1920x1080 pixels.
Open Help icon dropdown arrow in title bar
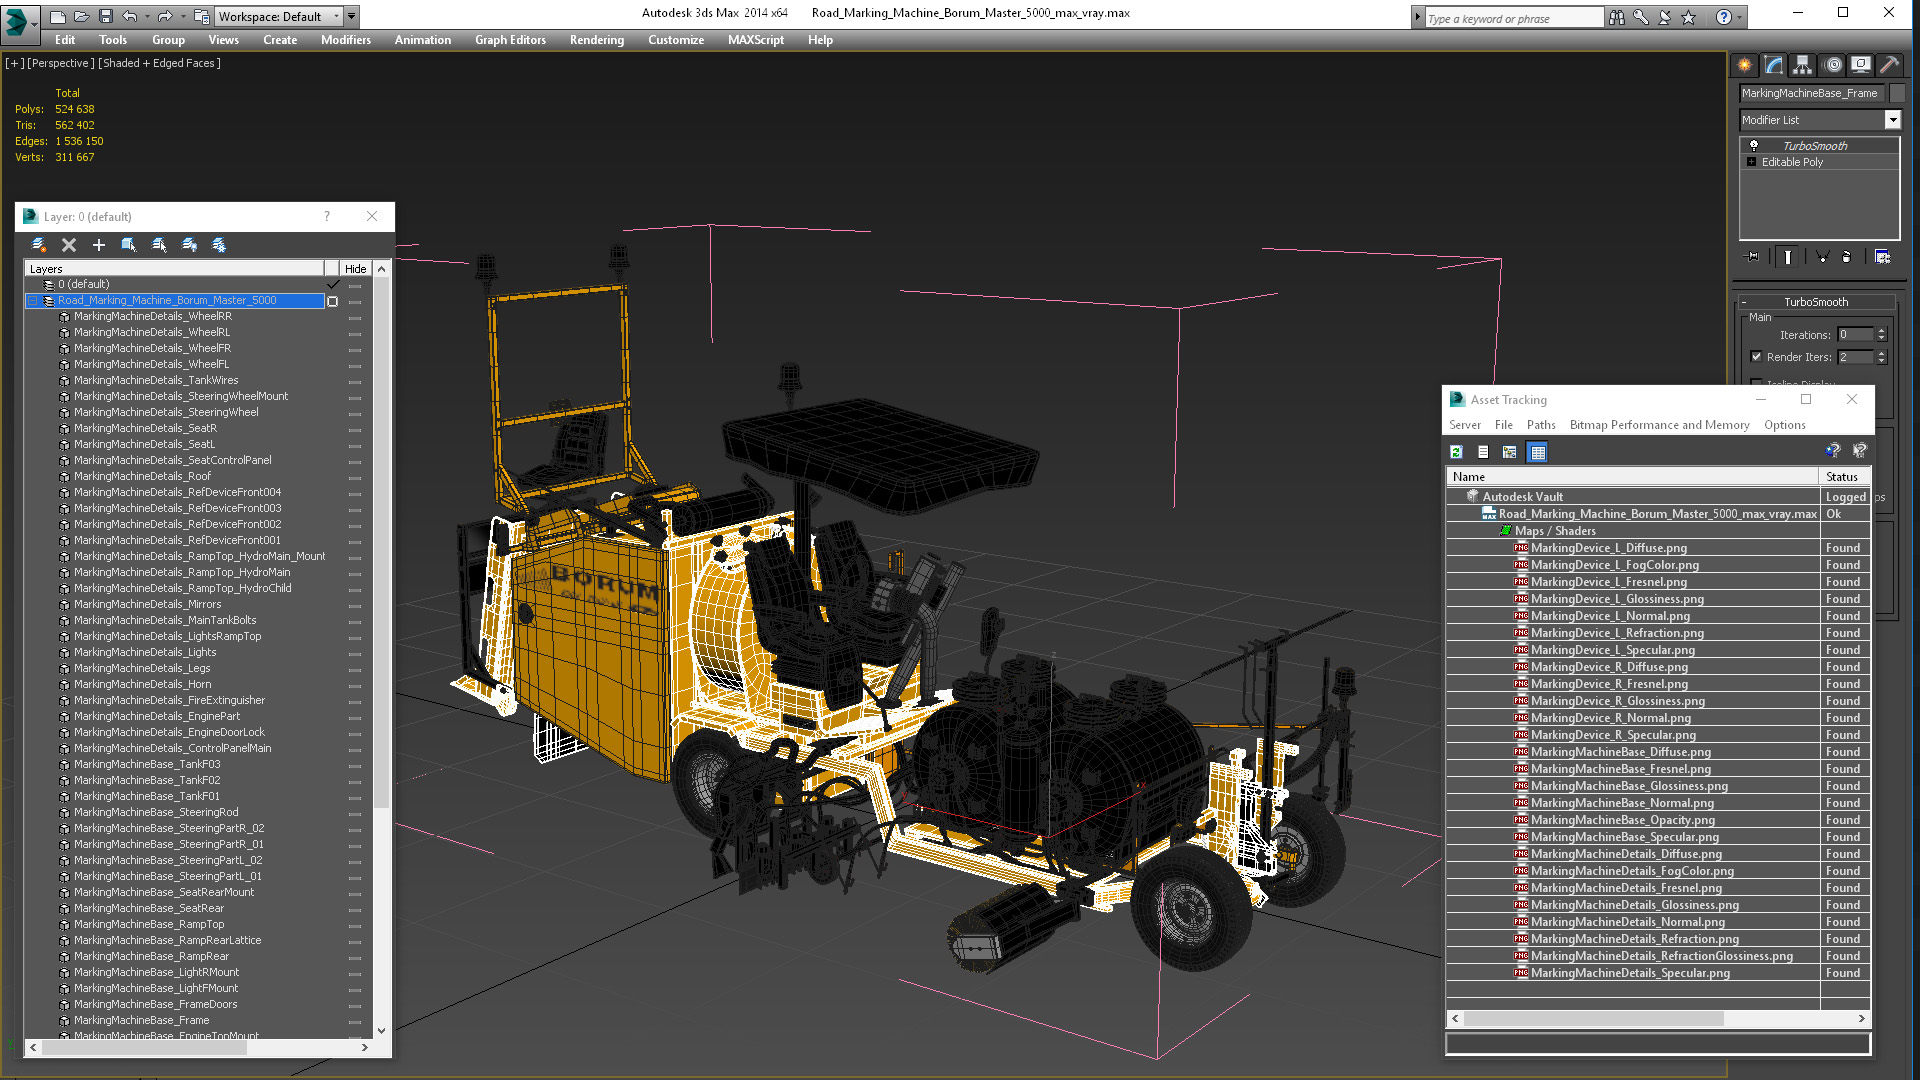[1740, 17]
